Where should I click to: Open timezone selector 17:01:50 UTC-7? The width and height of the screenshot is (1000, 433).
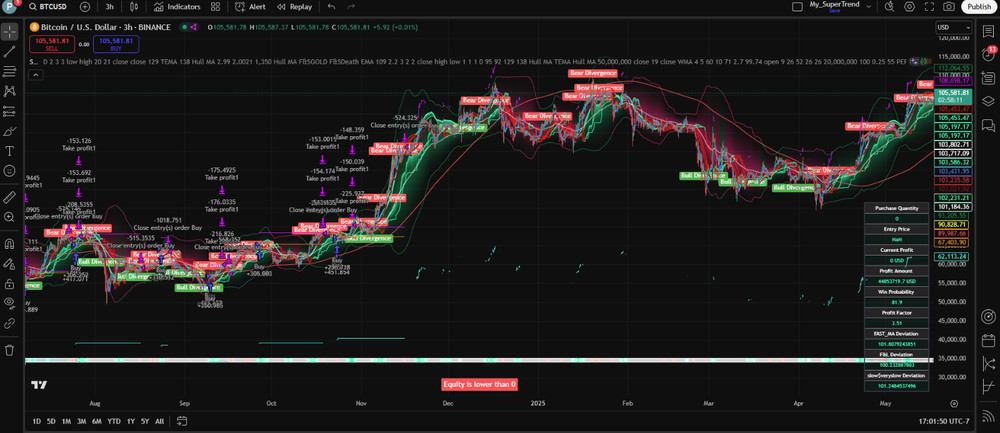(944, 421)
